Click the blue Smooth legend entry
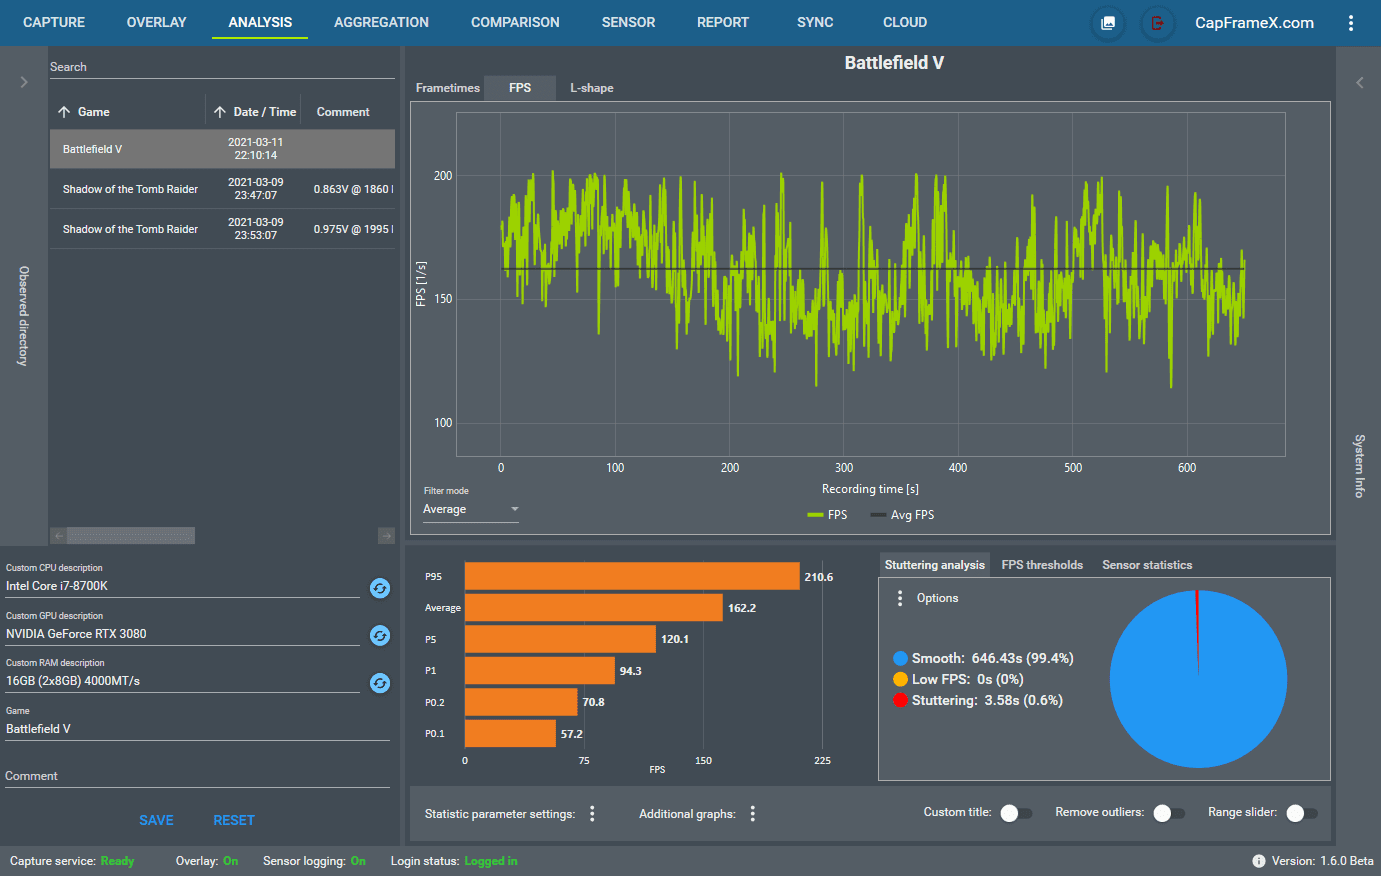Image resolution: width=1381 pixels, height=876 pixels. coord(983,658)
